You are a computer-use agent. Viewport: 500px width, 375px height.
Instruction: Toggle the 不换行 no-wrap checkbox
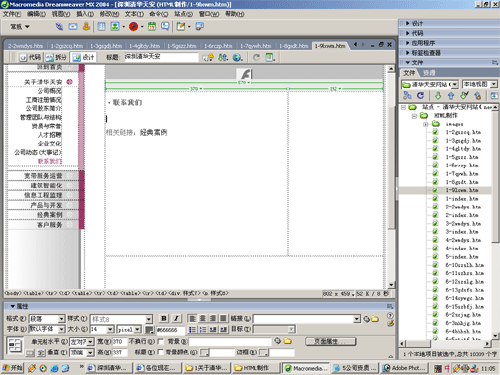(x=161, y=341)
